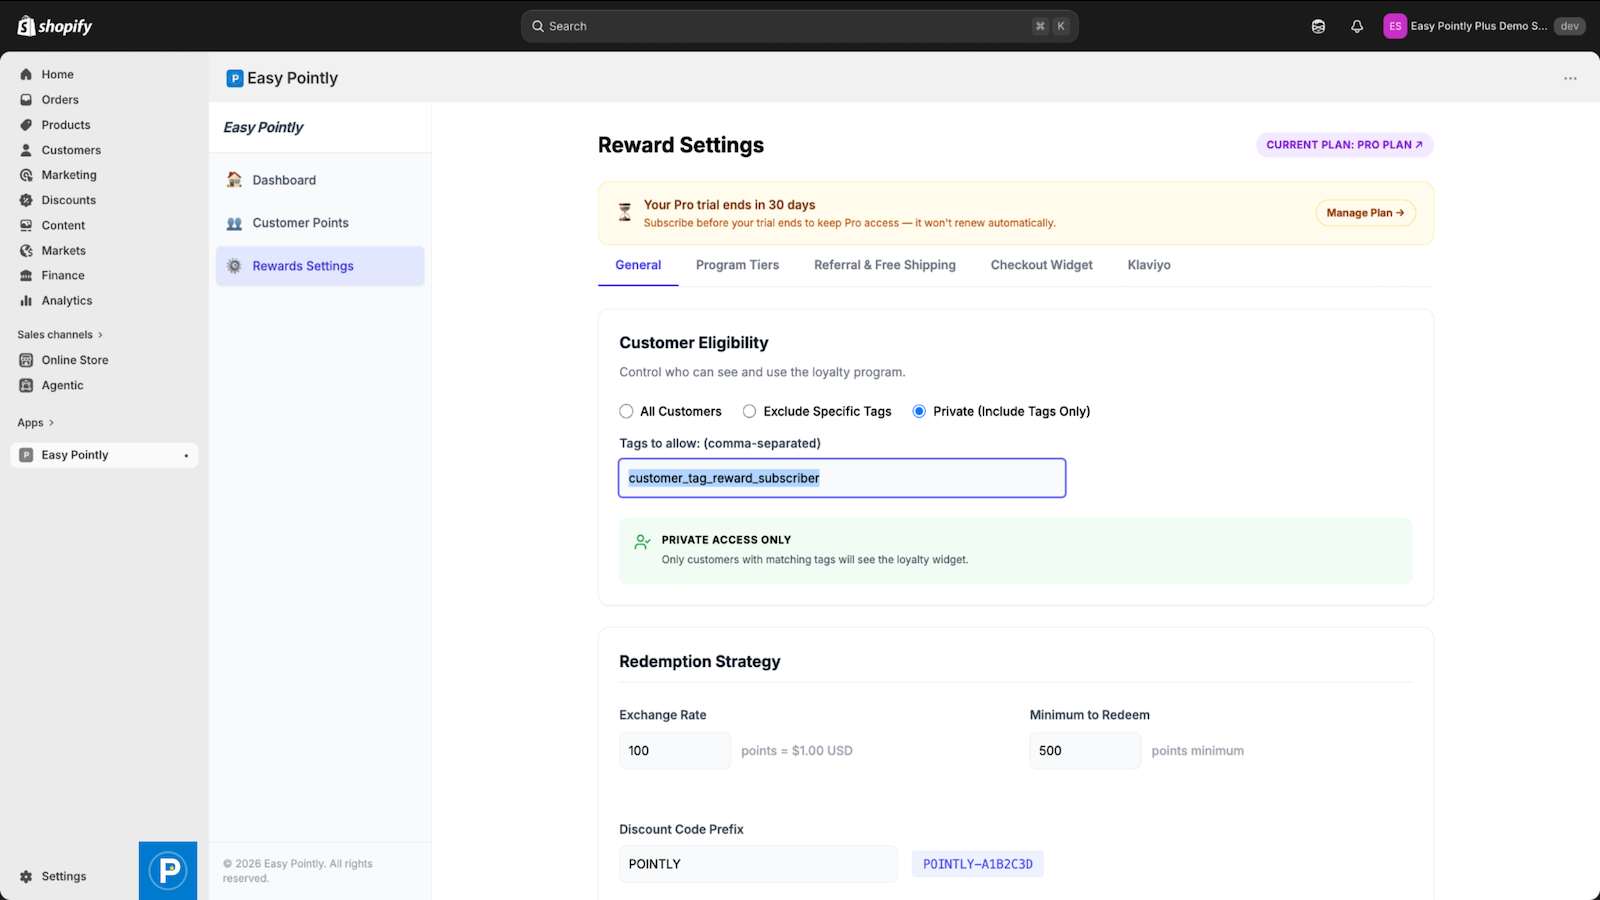Click the Minimum to Redeem input field
The width and height of the screenshot is (1600, 900).
pyautogui.click(x=1085, y=751)
